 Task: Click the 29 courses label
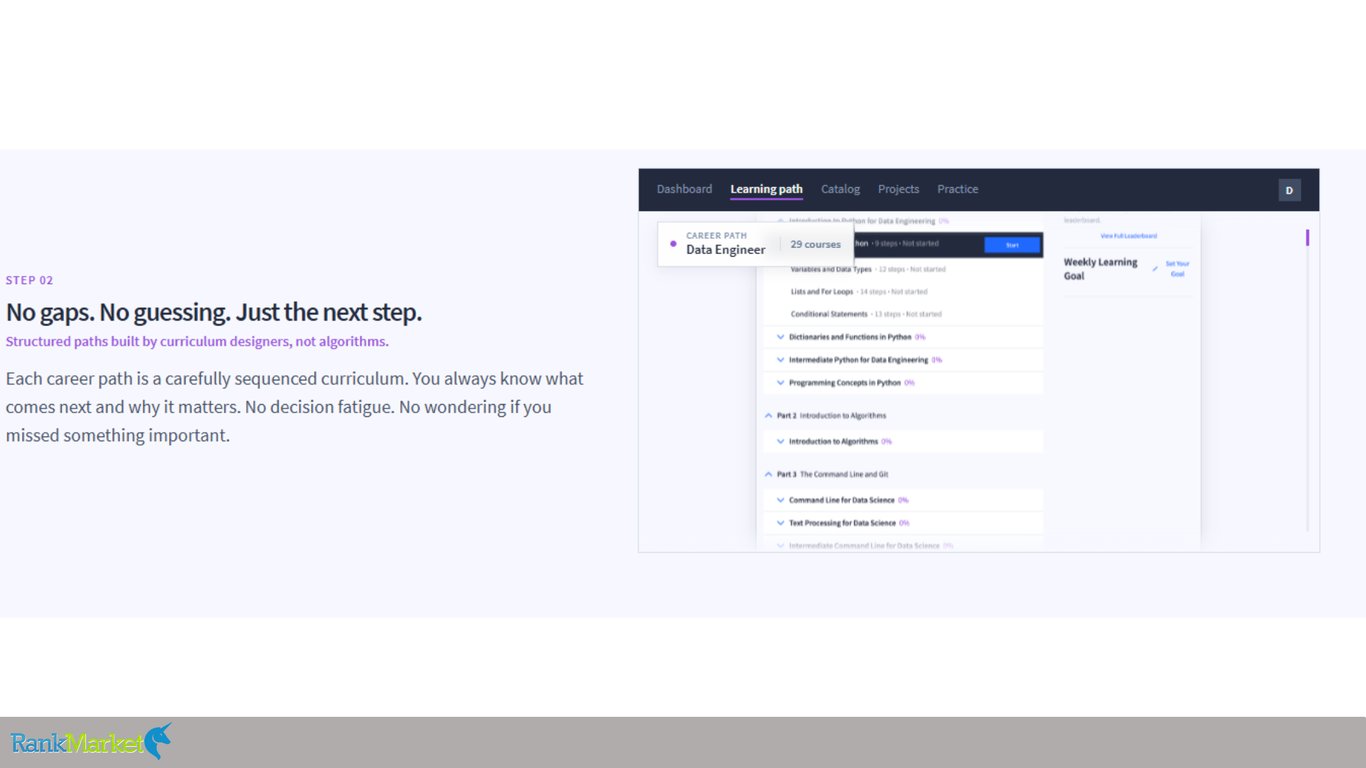point(815,244)
